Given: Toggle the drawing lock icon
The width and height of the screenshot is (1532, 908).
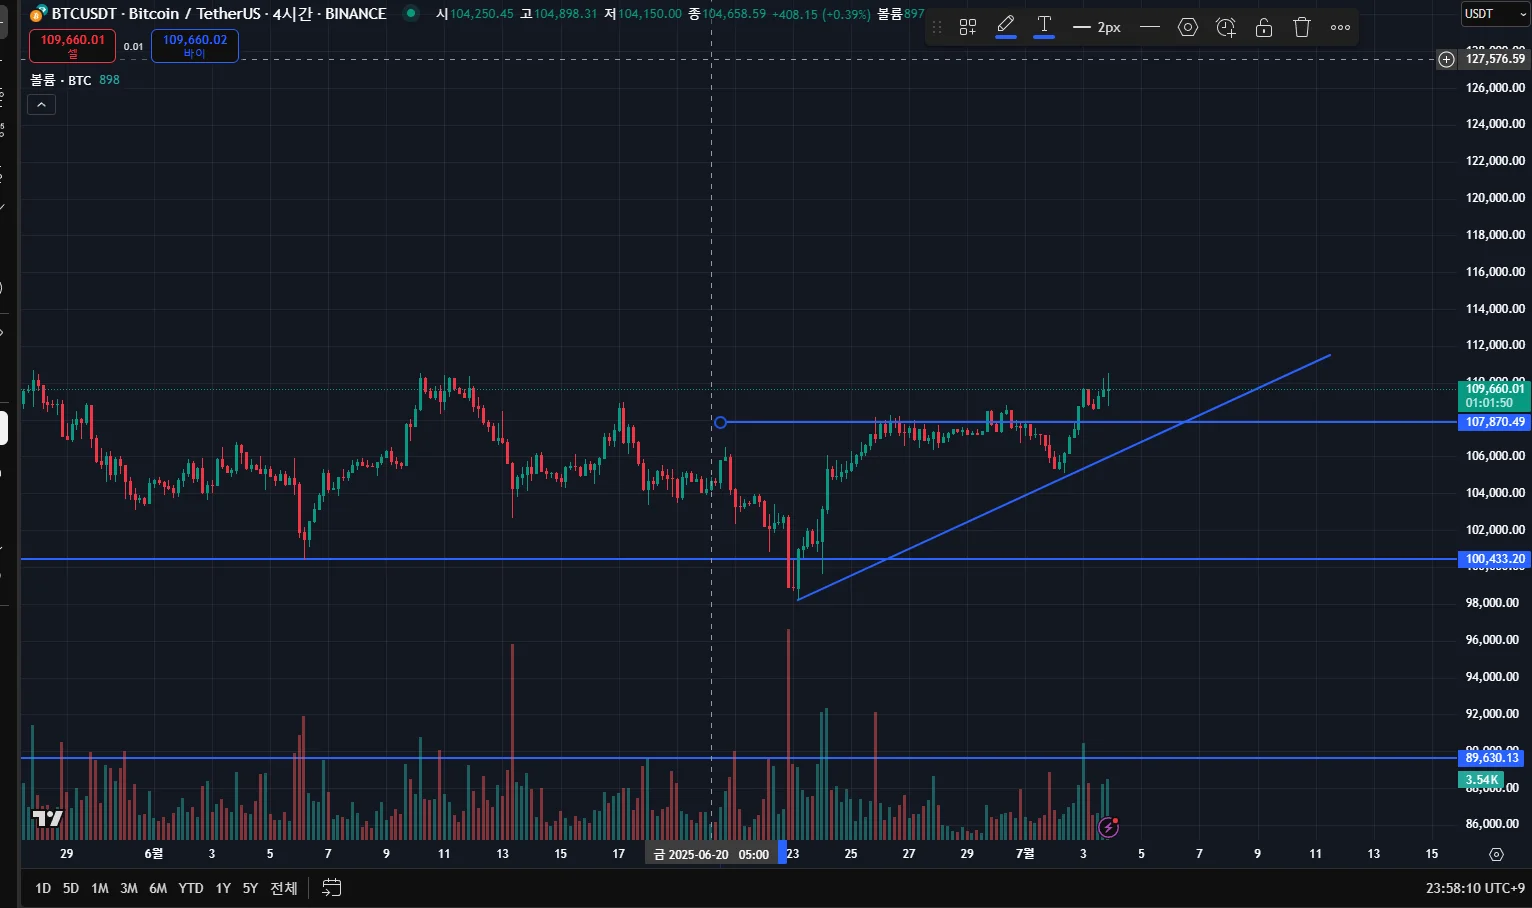Looking at the screenshot, I should [1264, 27].
